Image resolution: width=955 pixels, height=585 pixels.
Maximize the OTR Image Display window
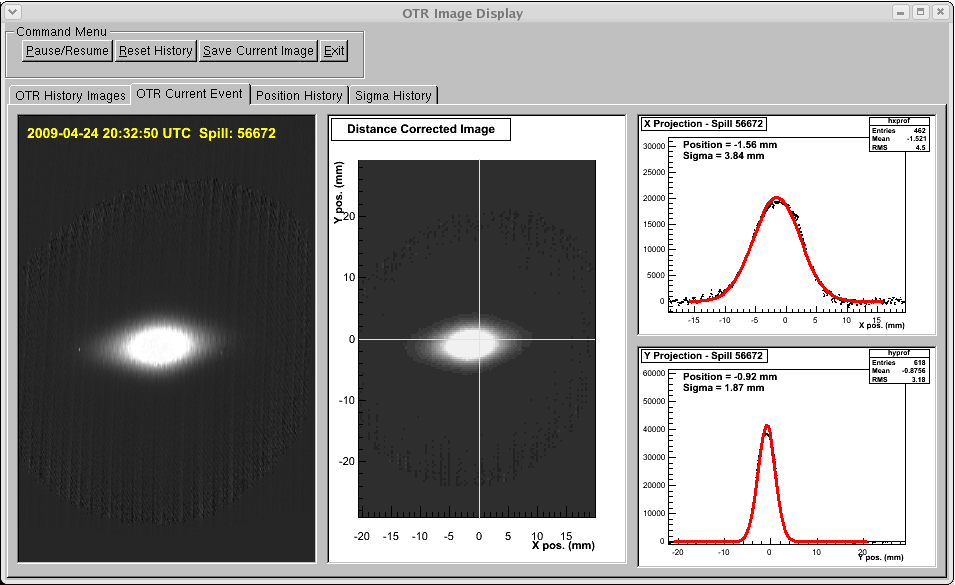click(920, 13)
